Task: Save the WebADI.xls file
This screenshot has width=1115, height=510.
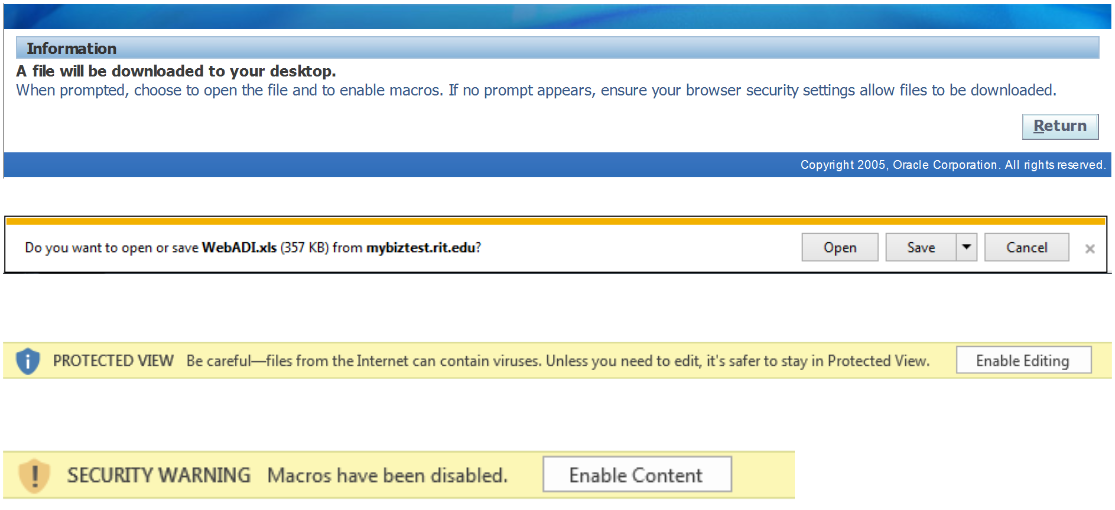Action: [x=920, y=247]
